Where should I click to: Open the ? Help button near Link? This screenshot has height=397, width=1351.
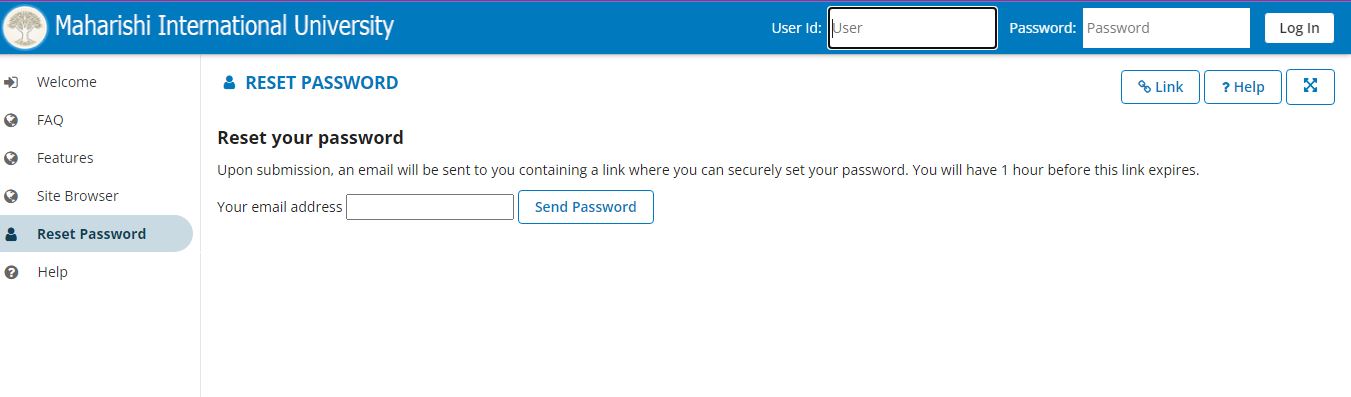point(1243,87)
